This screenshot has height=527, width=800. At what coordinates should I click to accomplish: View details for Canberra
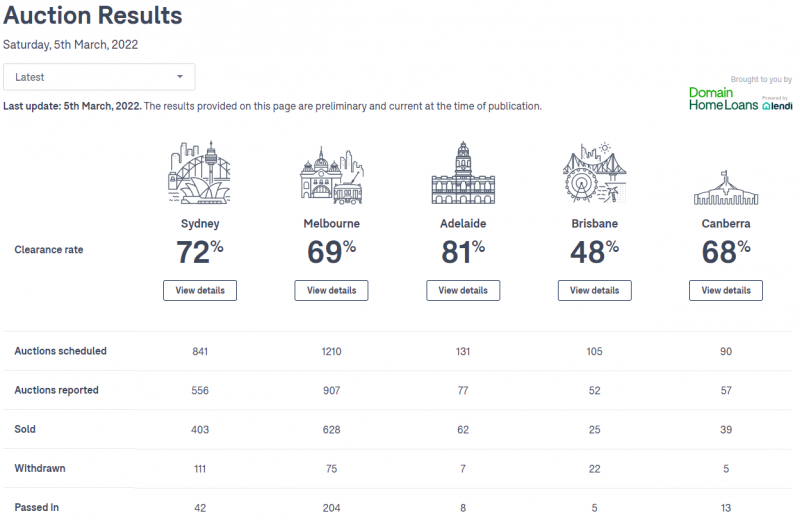tap(726, 290)
